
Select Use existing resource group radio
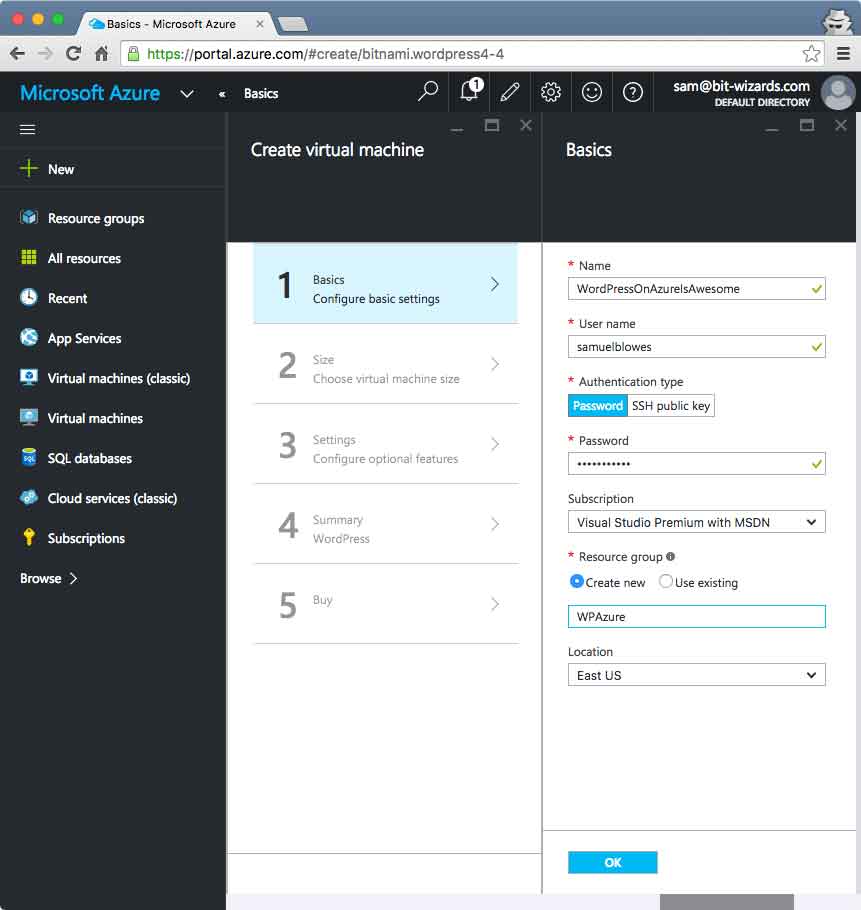665,581
